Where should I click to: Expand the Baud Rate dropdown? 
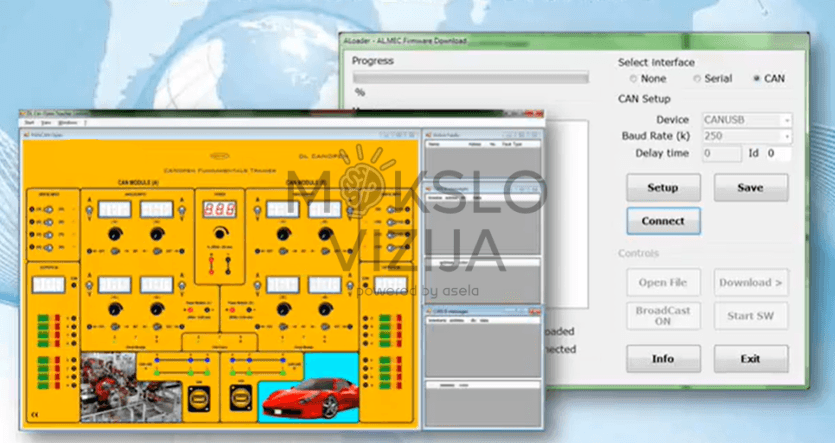[x=745, y=136]
